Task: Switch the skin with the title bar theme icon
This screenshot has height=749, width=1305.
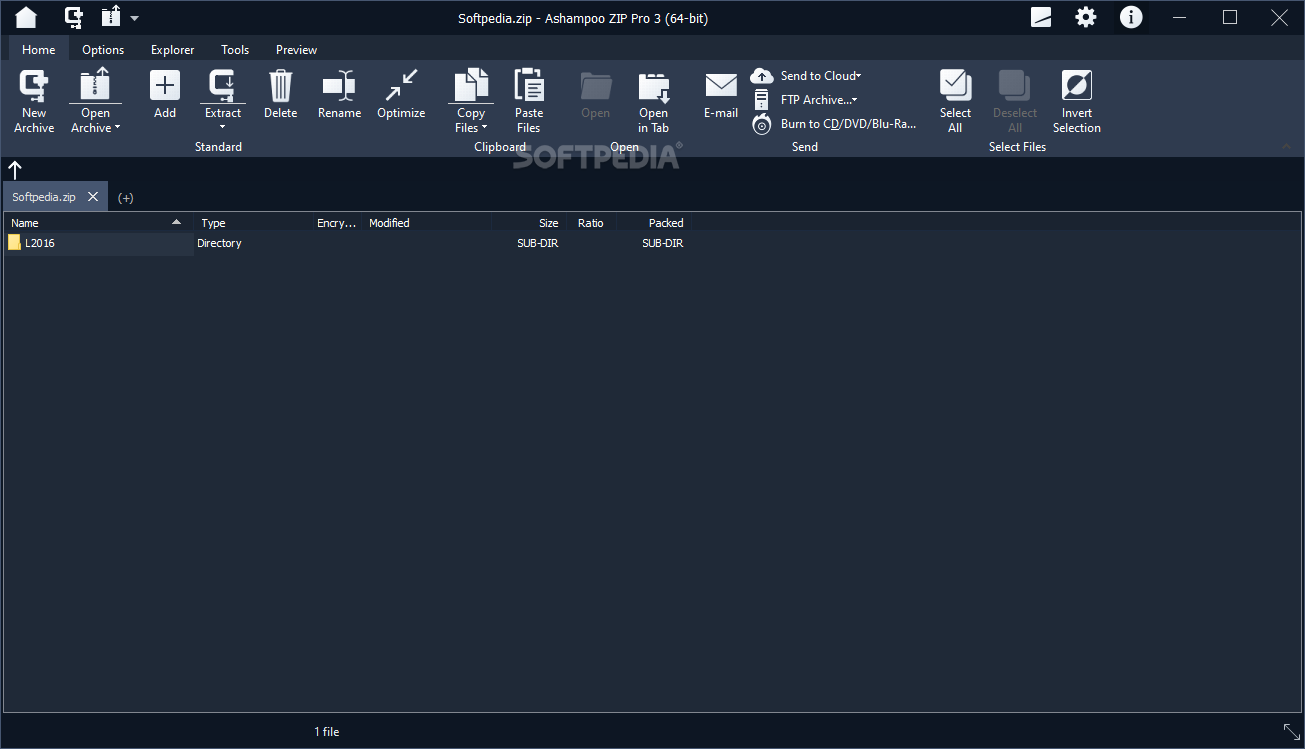Action: click(1041, 17)
